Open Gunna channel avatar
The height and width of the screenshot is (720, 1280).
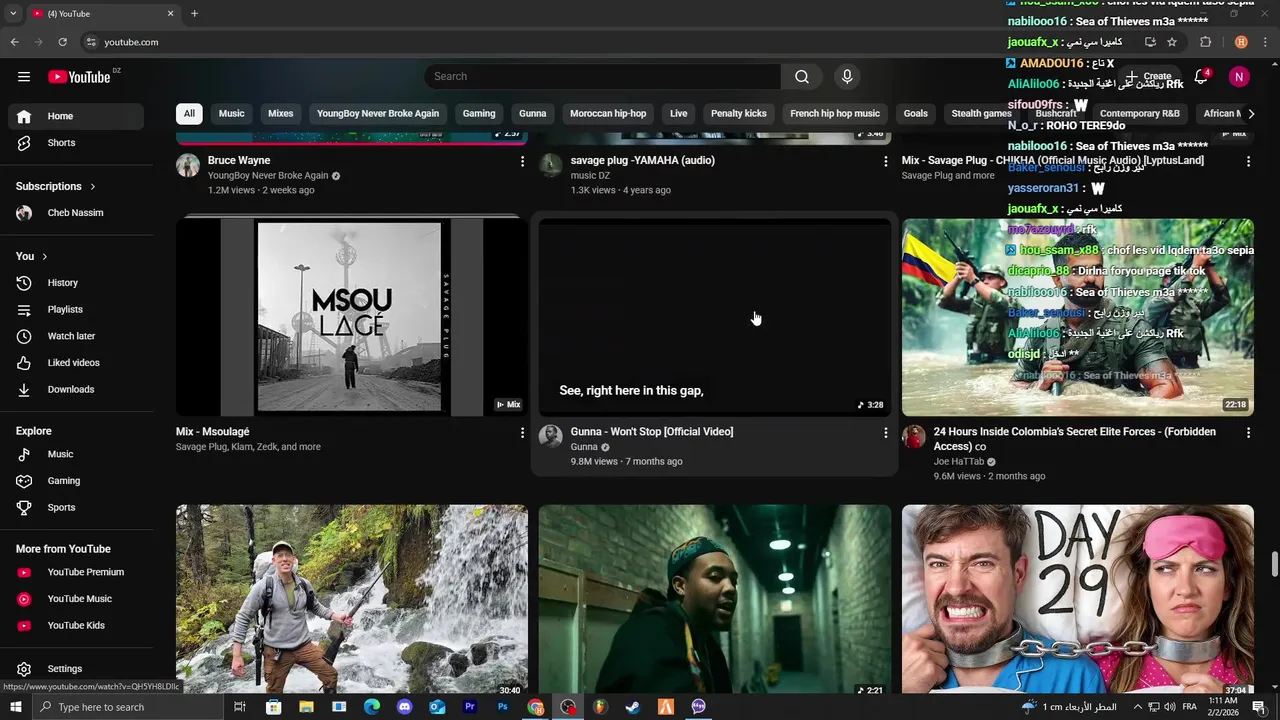(x=551, y=436)
